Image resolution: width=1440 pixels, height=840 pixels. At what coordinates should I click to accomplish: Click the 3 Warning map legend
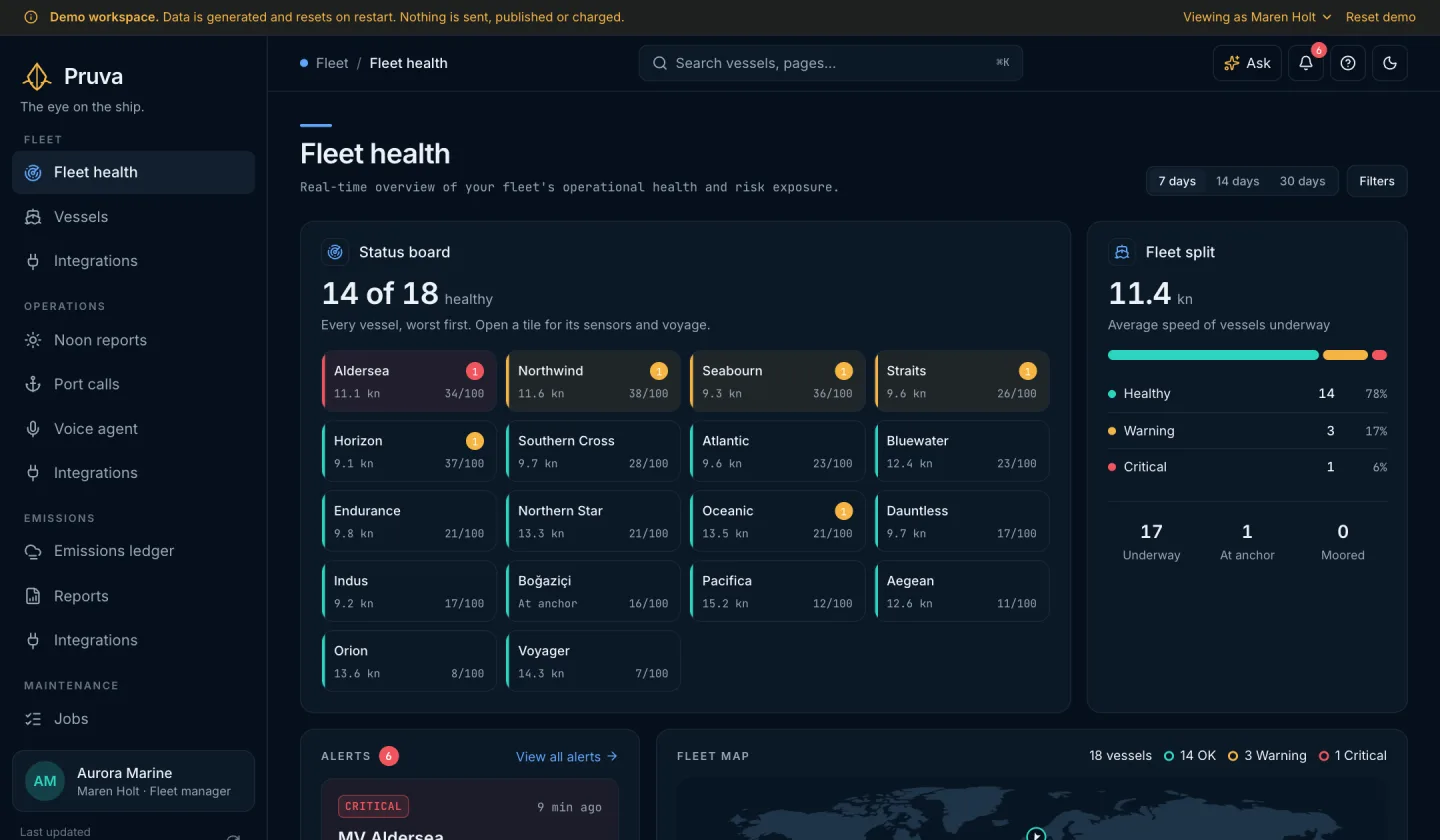[1267, 756]
